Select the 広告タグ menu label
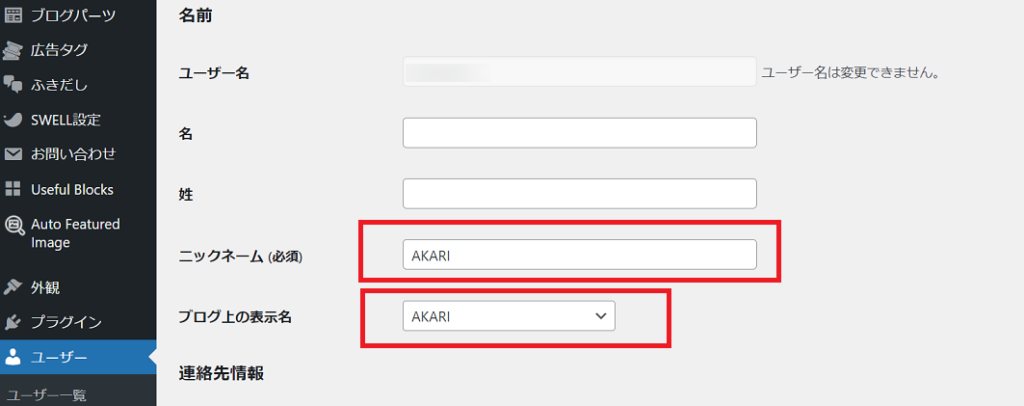The width and height of the screenshot is (1024, 406). click(x=59, y=50)
